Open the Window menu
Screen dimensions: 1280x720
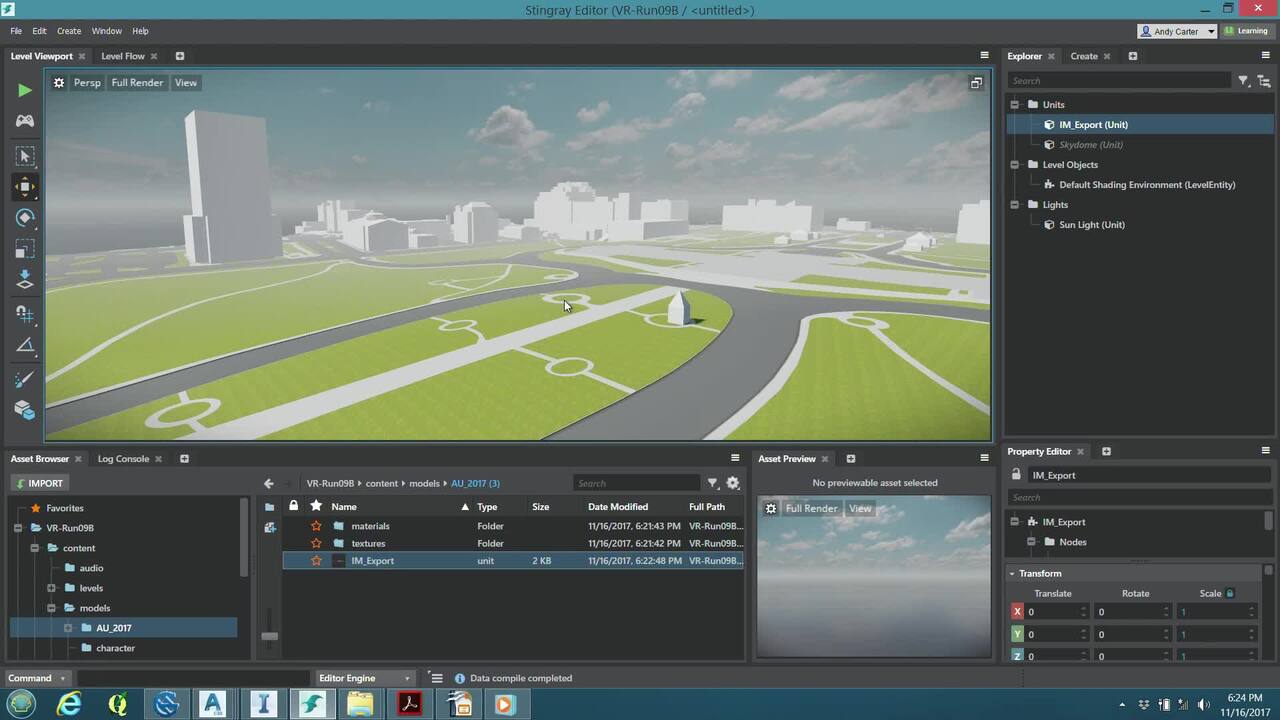pos(106,31)
